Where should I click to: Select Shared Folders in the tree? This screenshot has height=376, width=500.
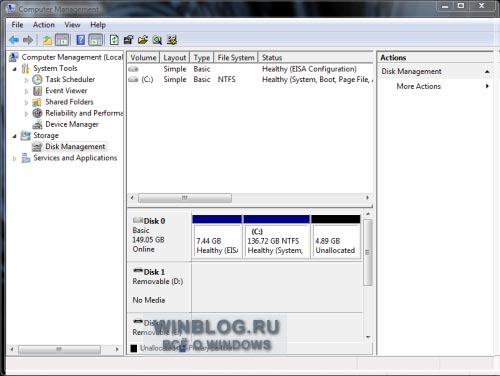click(69, 102)
